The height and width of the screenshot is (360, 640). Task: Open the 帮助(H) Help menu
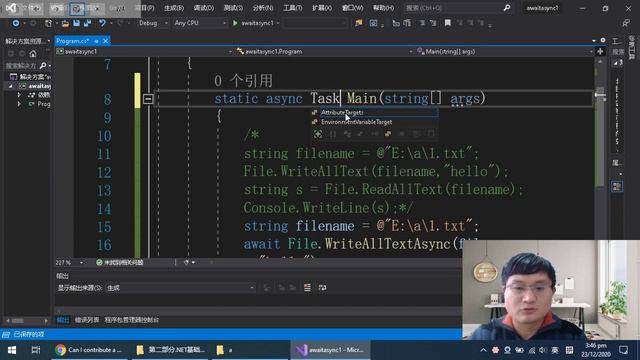(383, 8)
